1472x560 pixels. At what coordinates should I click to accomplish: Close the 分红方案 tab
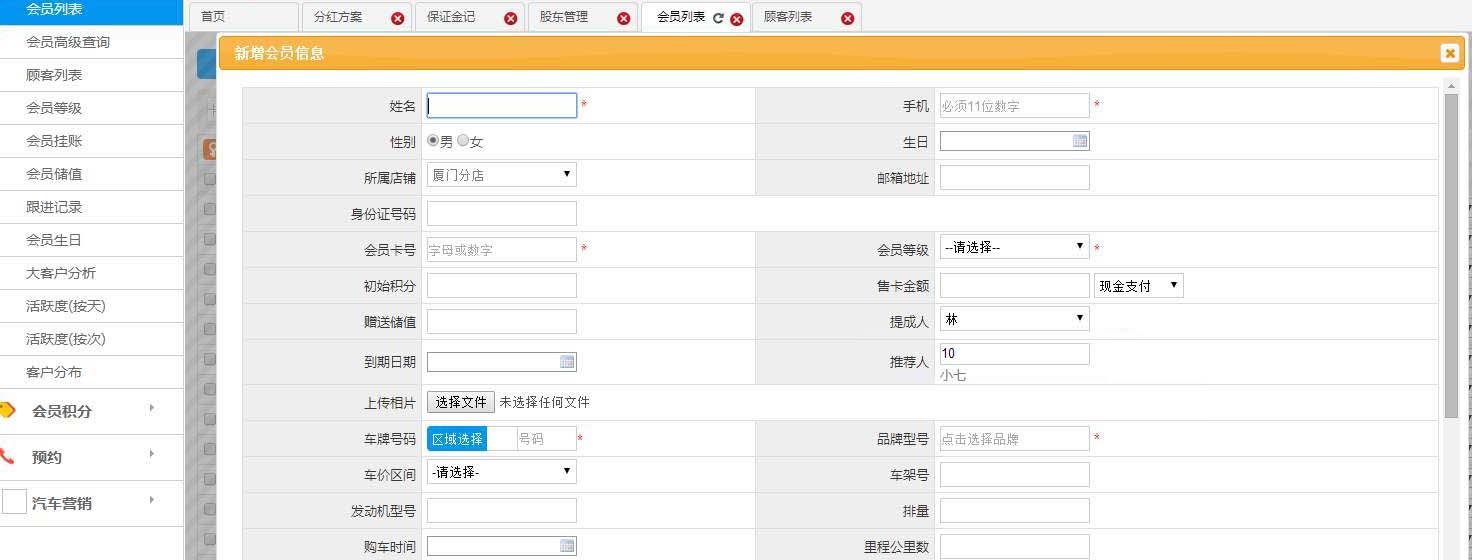point(398,18)
